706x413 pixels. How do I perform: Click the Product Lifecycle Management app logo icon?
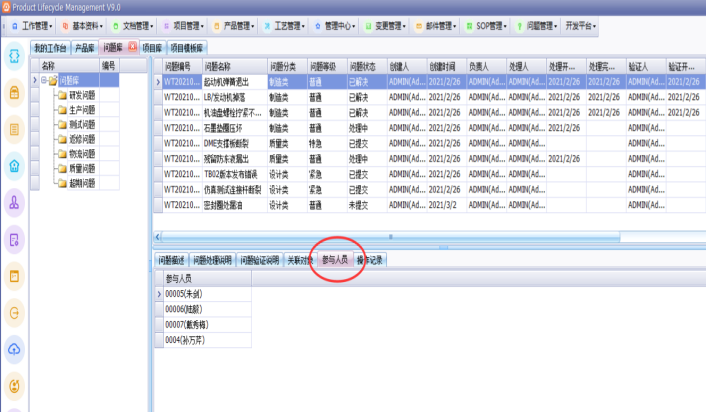click(x=6, y=7)
